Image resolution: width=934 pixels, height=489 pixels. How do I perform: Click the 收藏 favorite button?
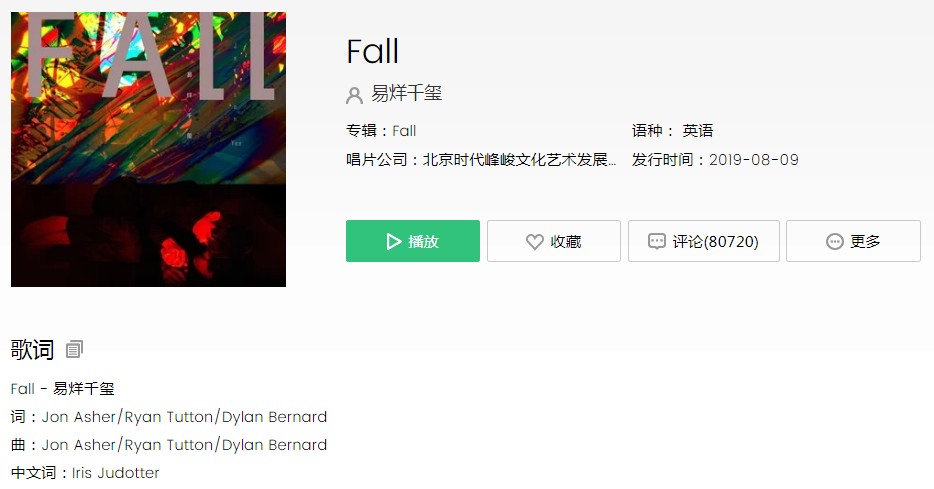tap(553, 241)
